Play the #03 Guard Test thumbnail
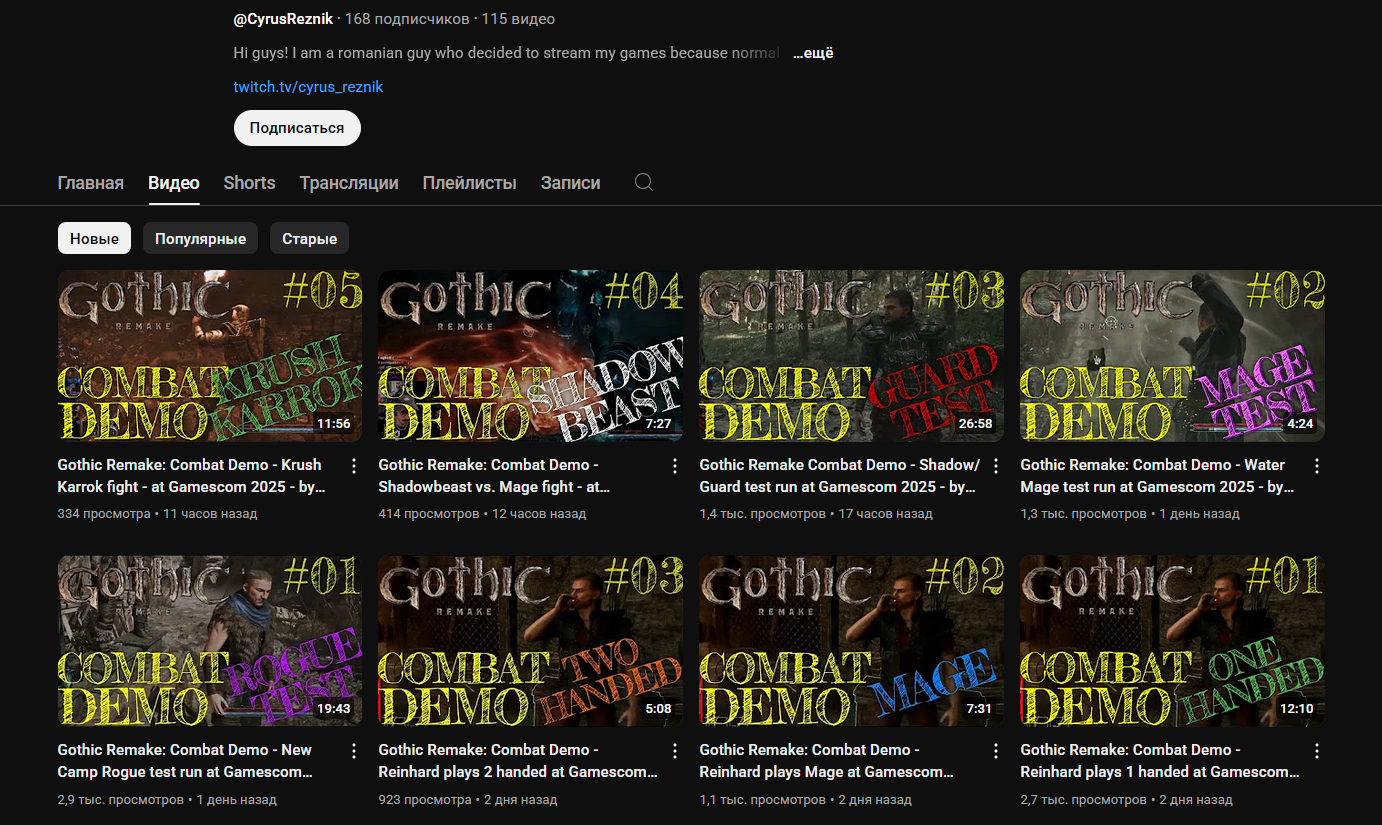This screenshot has height=825, width=1382. (852, 356)
